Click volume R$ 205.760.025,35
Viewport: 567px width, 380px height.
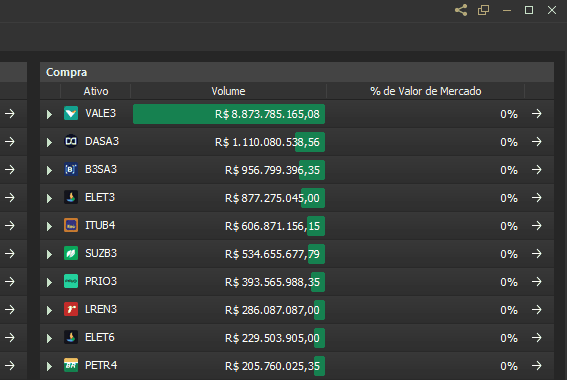click(272, 366)
